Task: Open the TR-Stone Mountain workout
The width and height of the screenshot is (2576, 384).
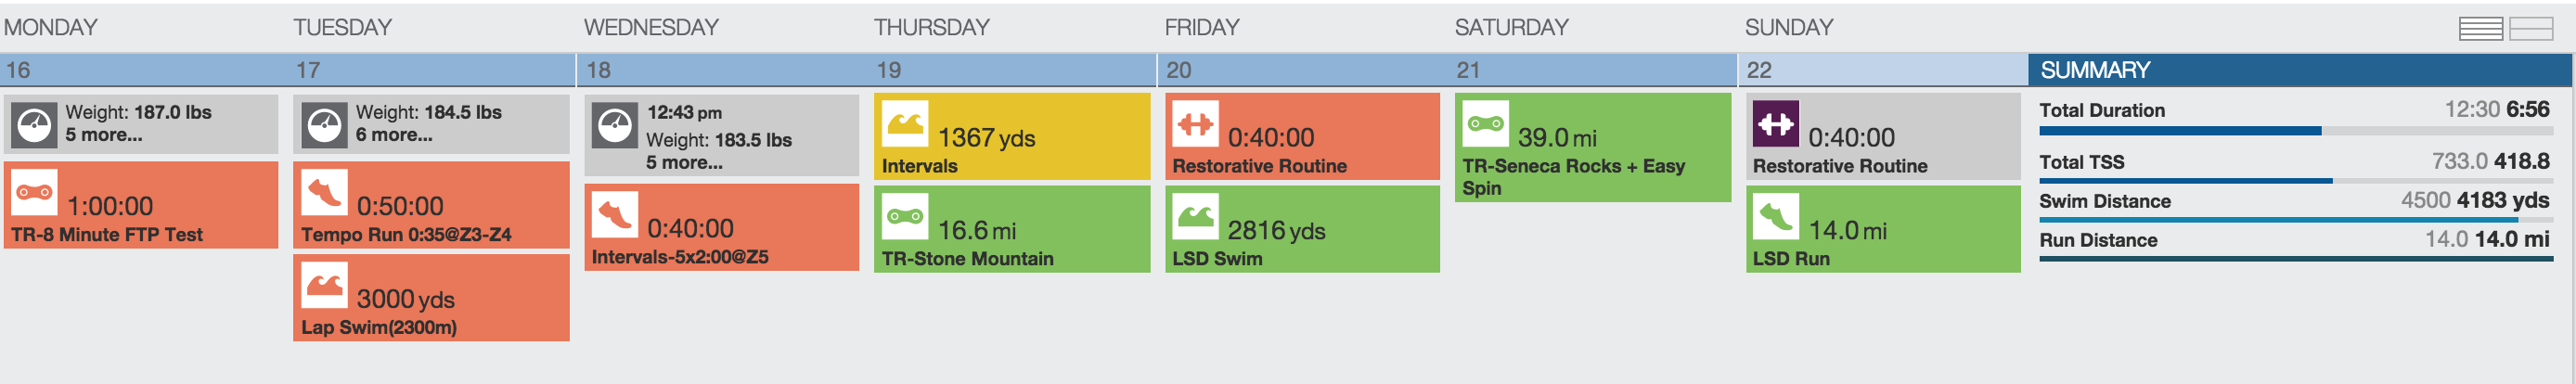Action: [x=1012, y=229]
